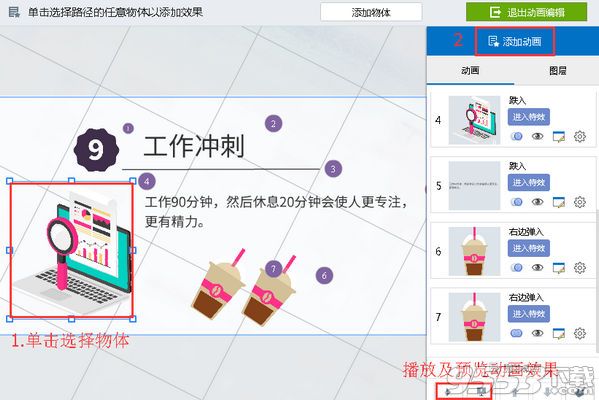Click the animation edit icon before the hint text
The image size is (599, 400).
point(14,12)
